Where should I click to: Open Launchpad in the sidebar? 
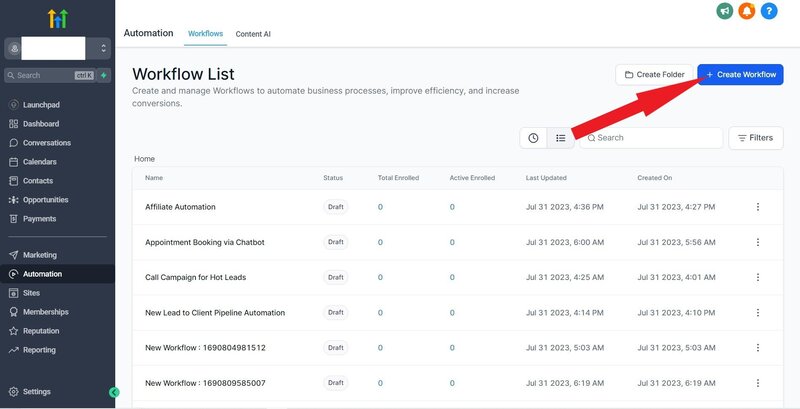(x=41, y=105)
